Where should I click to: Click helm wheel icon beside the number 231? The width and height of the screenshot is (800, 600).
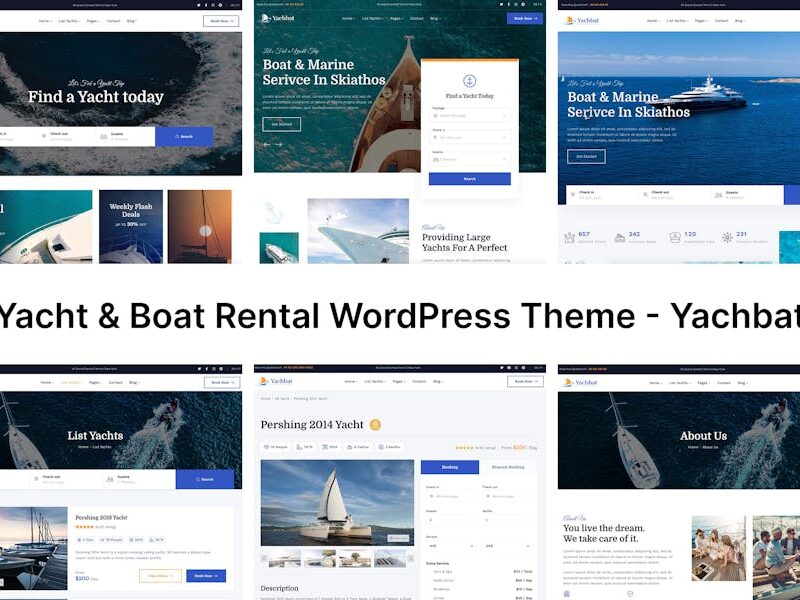727,237
